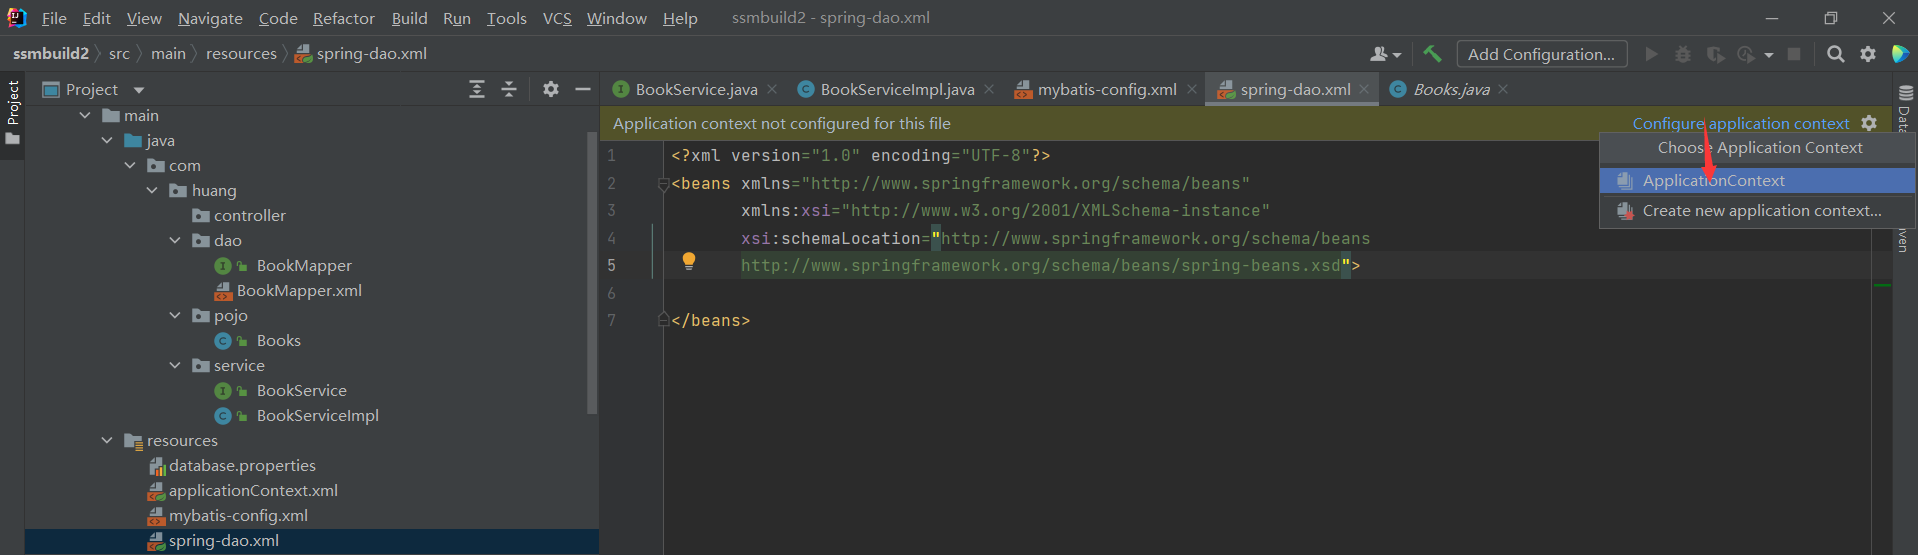Open Project panel options gear
The image size is (1918, 555).
(551, 89)
